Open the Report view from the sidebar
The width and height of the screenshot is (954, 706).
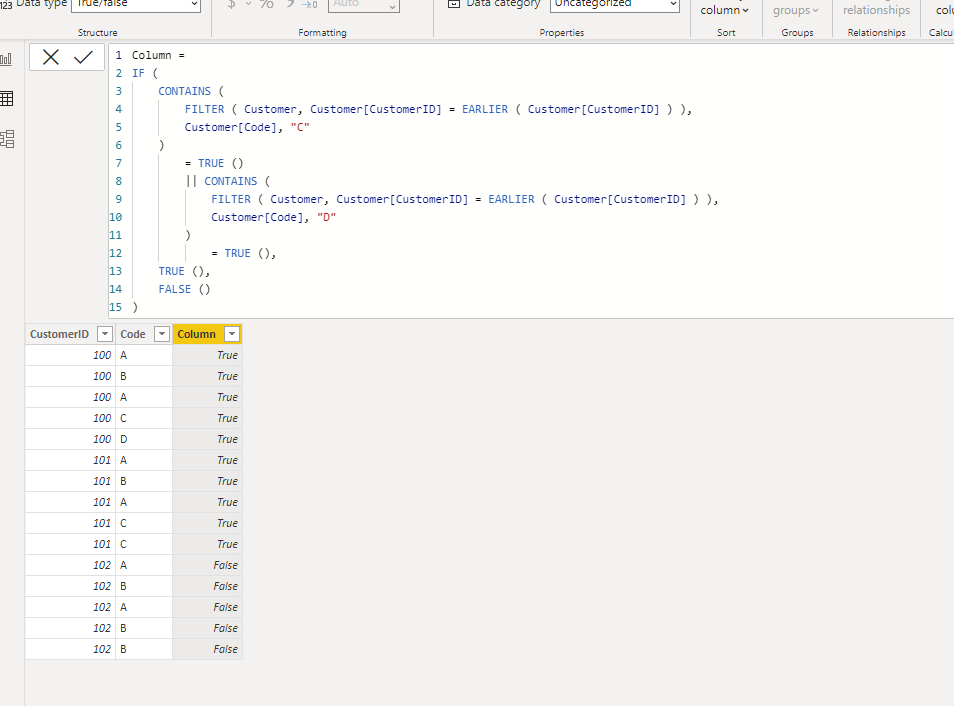point(7,59)
